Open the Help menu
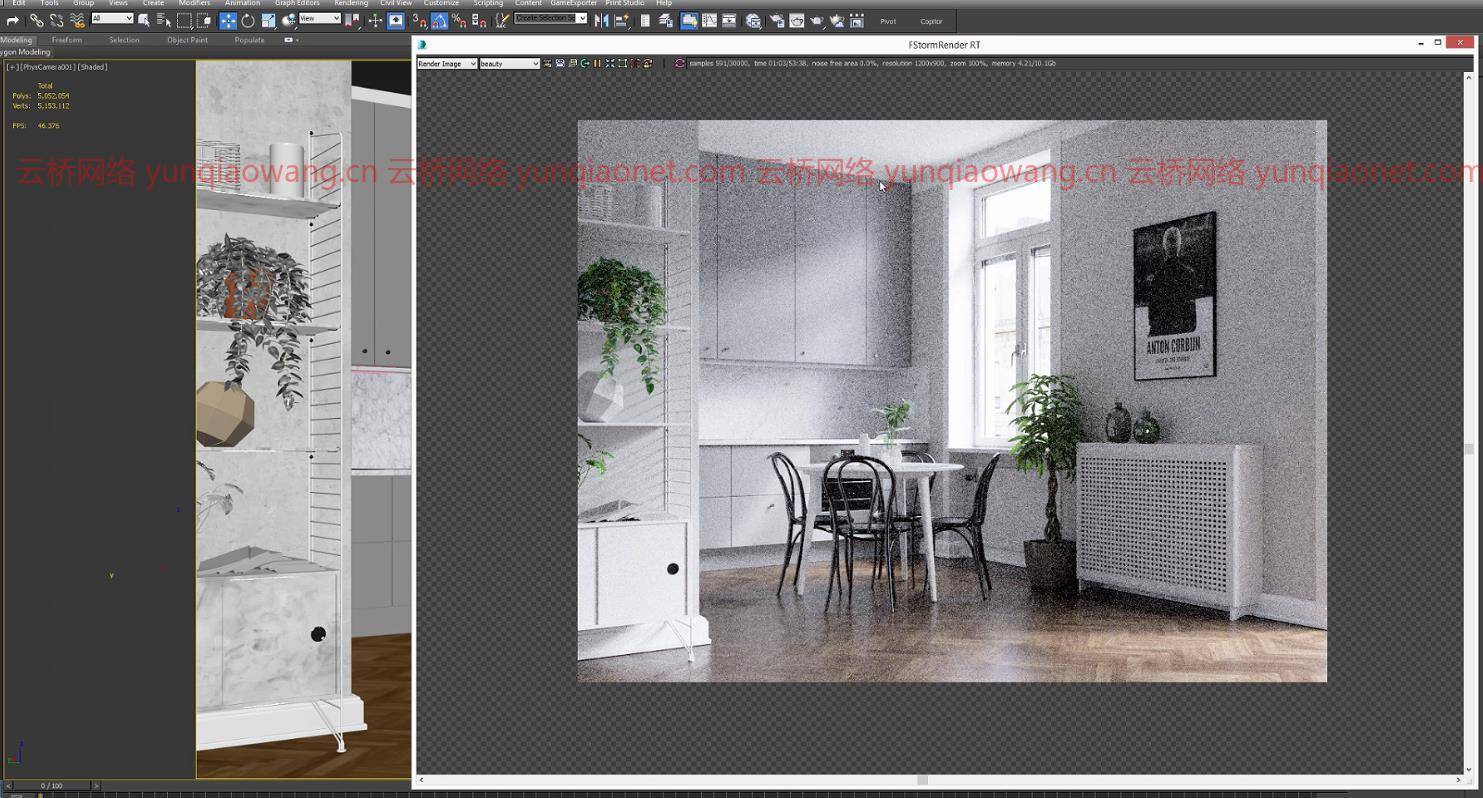 point(664,3)
